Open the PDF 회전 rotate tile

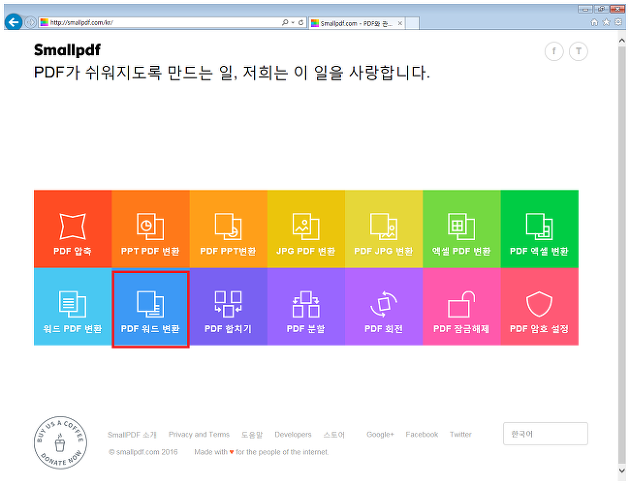coord(384,307)
